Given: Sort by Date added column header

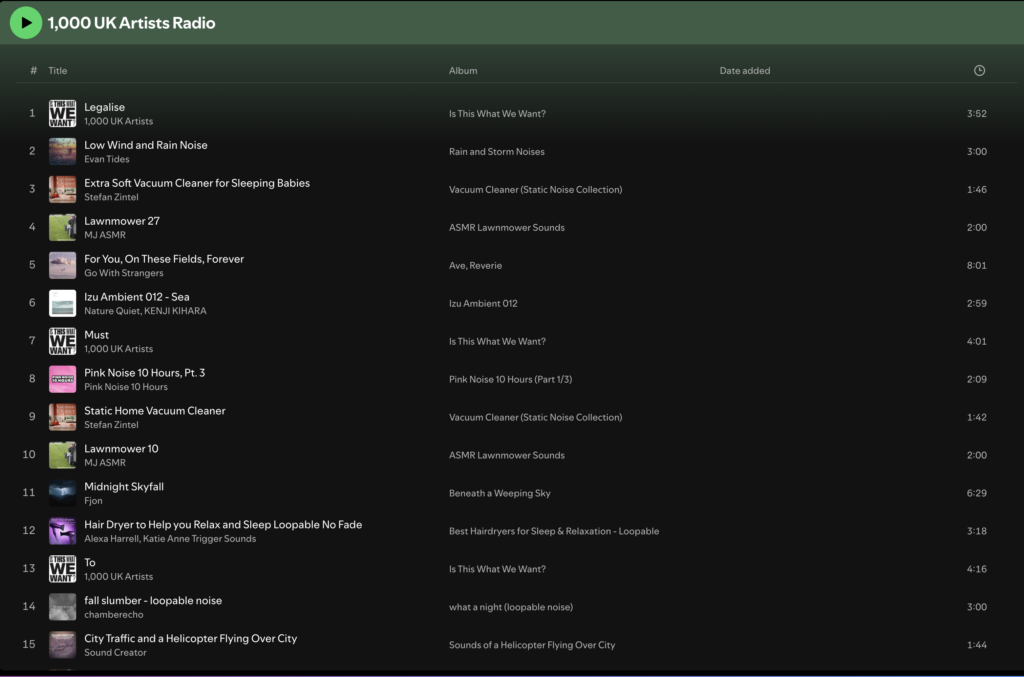Looking at the screenshot, I should (744, 71).
